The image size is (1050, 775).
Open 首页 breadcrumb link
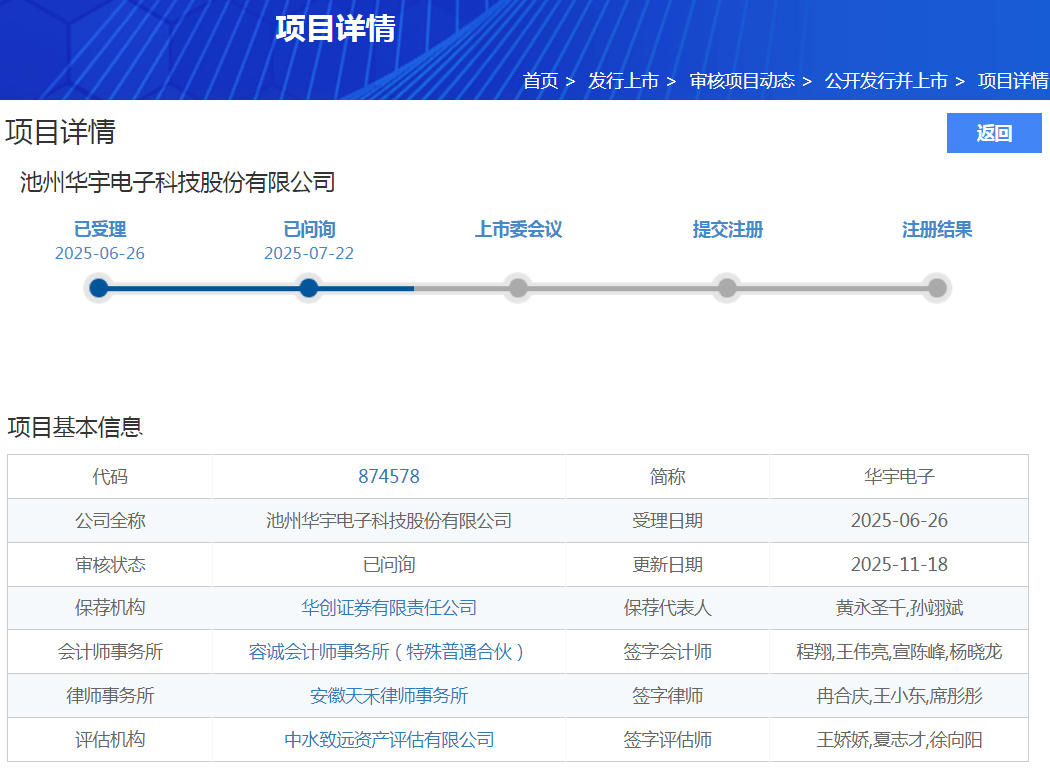(x=540, y=81)
